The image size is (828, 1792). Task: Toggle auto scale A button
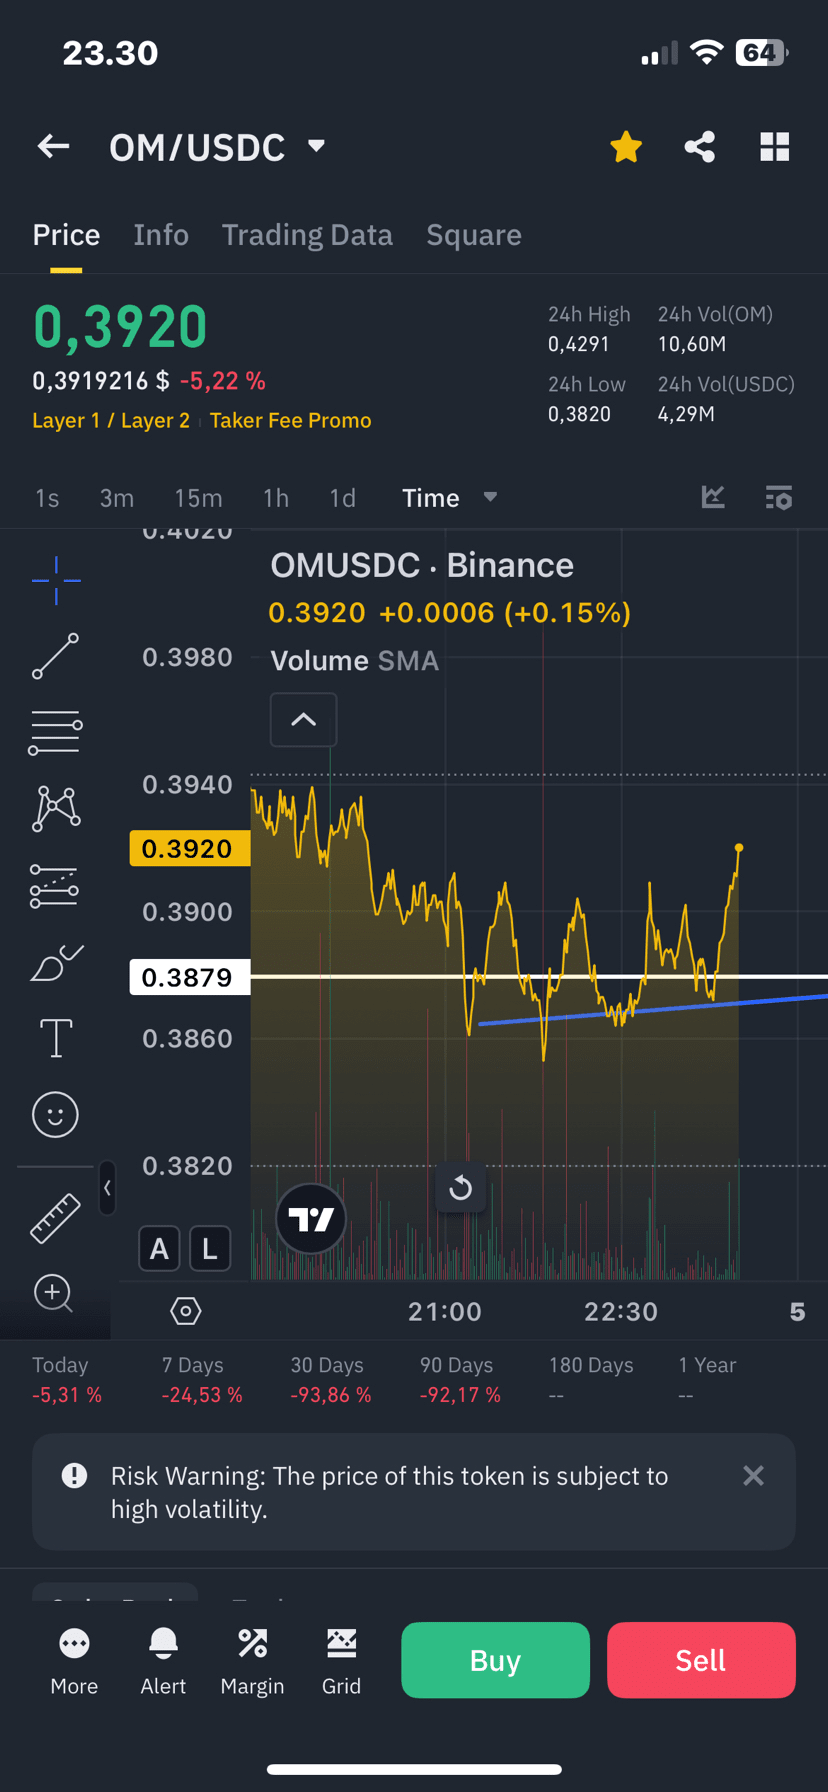pos(159,1248)
